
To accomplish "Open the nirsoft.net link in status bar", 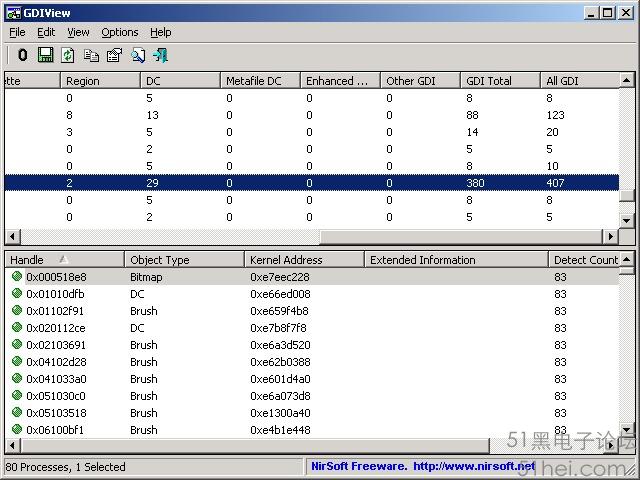I will [x=474, y=466].
